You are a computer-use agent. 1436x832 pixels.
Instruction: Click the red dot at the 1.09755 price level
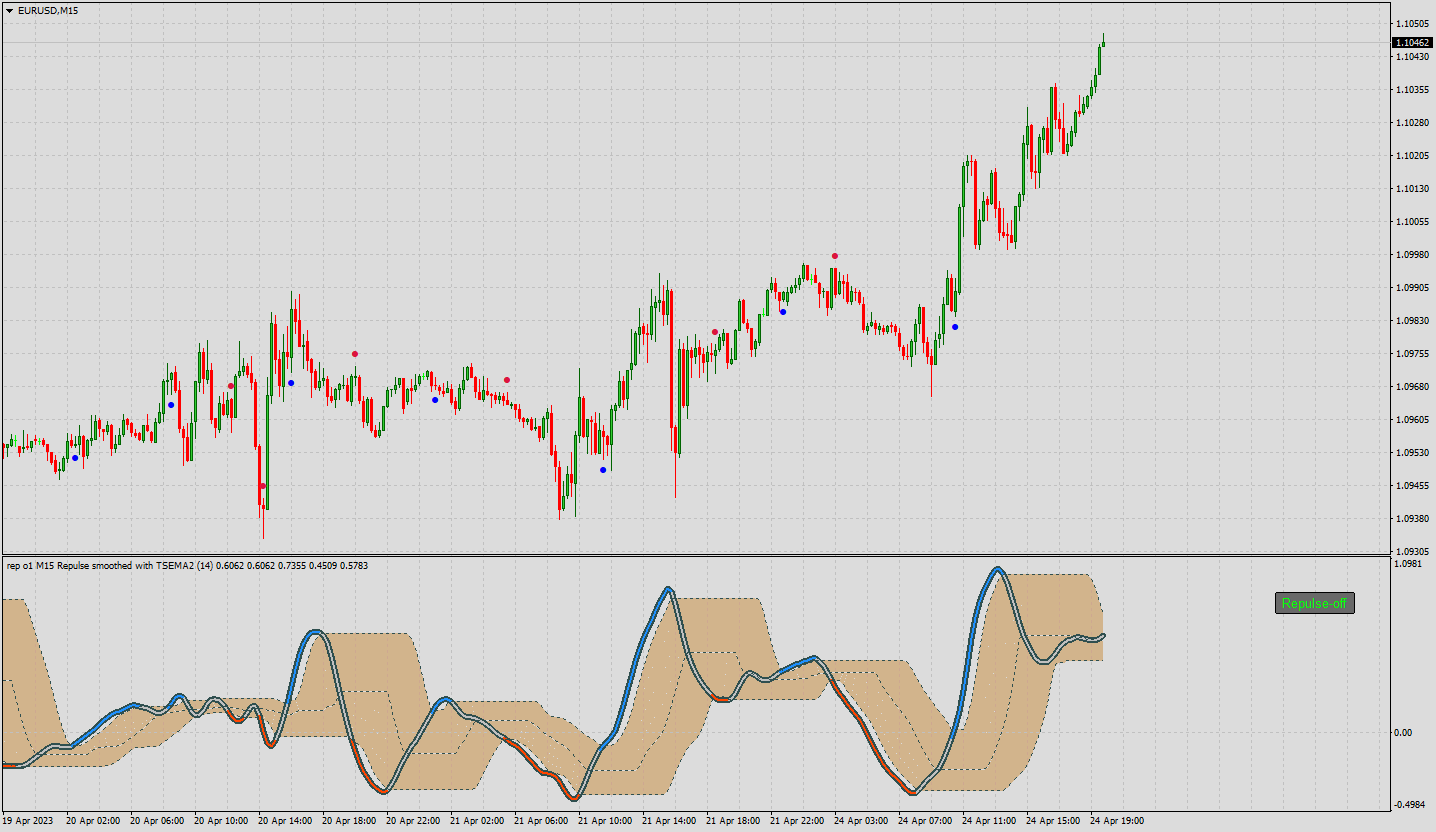click(355, 354)
